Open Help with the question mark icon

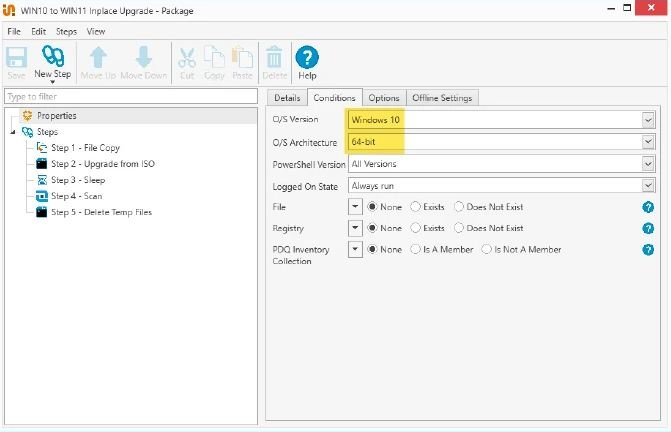(x=307, y=57)
